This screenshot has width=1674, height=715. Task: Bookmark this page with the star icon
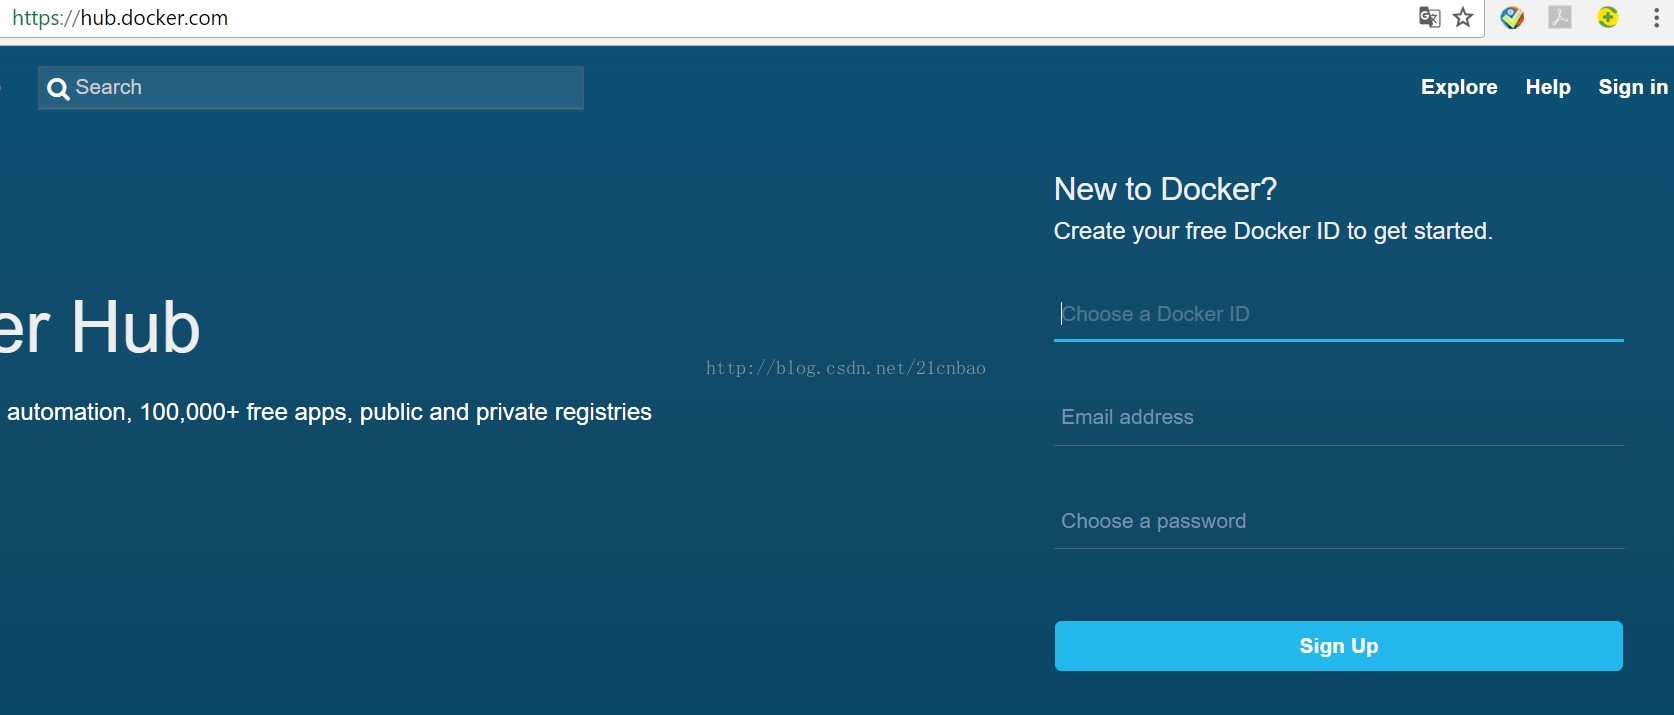(1463, 17)
